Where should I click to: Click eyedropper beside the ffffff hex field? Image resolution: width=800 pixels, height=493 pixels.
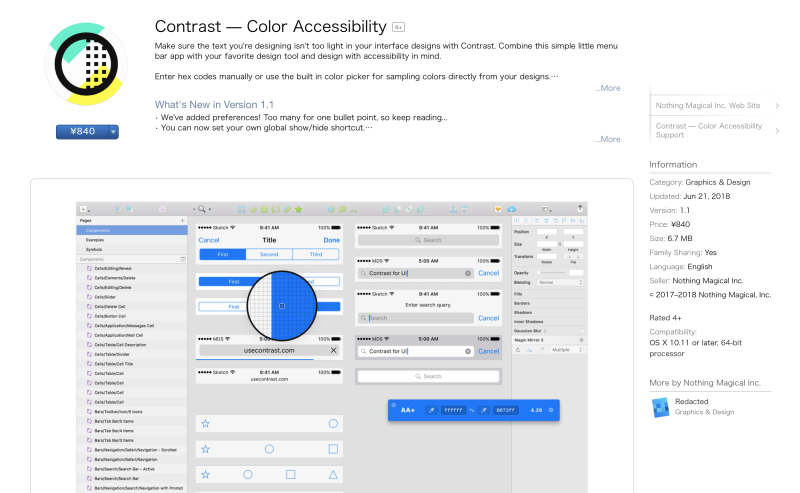pyautogui.click(x=432, y=410)
